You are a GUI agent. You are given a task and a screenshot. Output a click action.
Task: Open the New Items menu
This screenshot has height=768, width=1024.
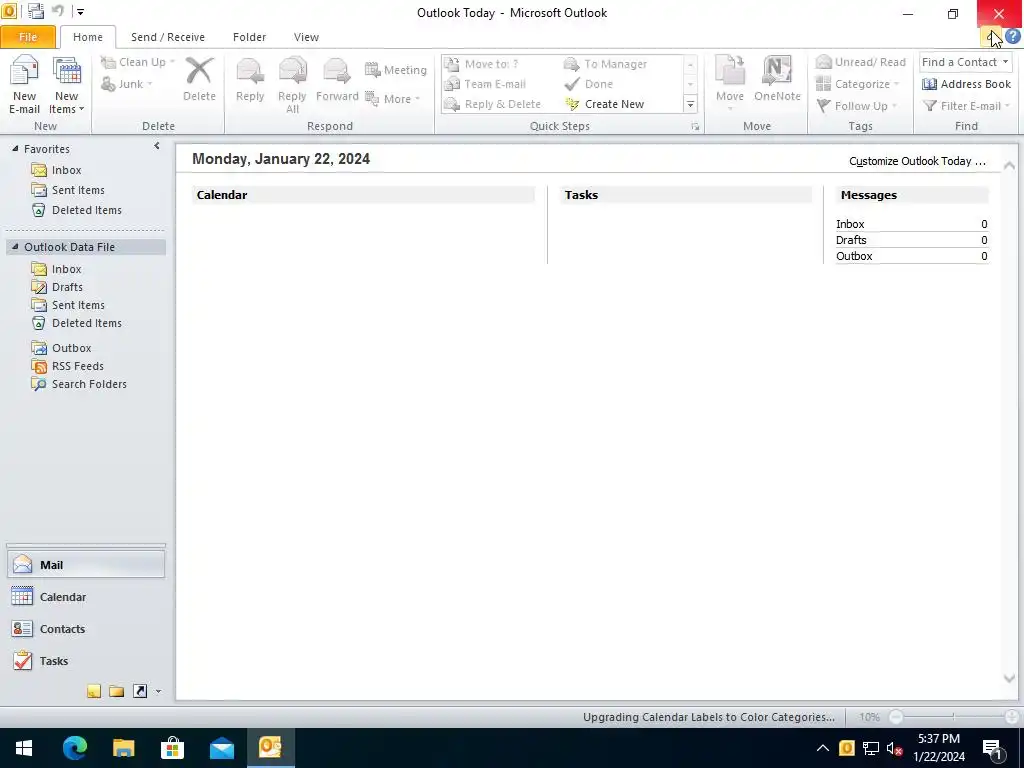67,85
